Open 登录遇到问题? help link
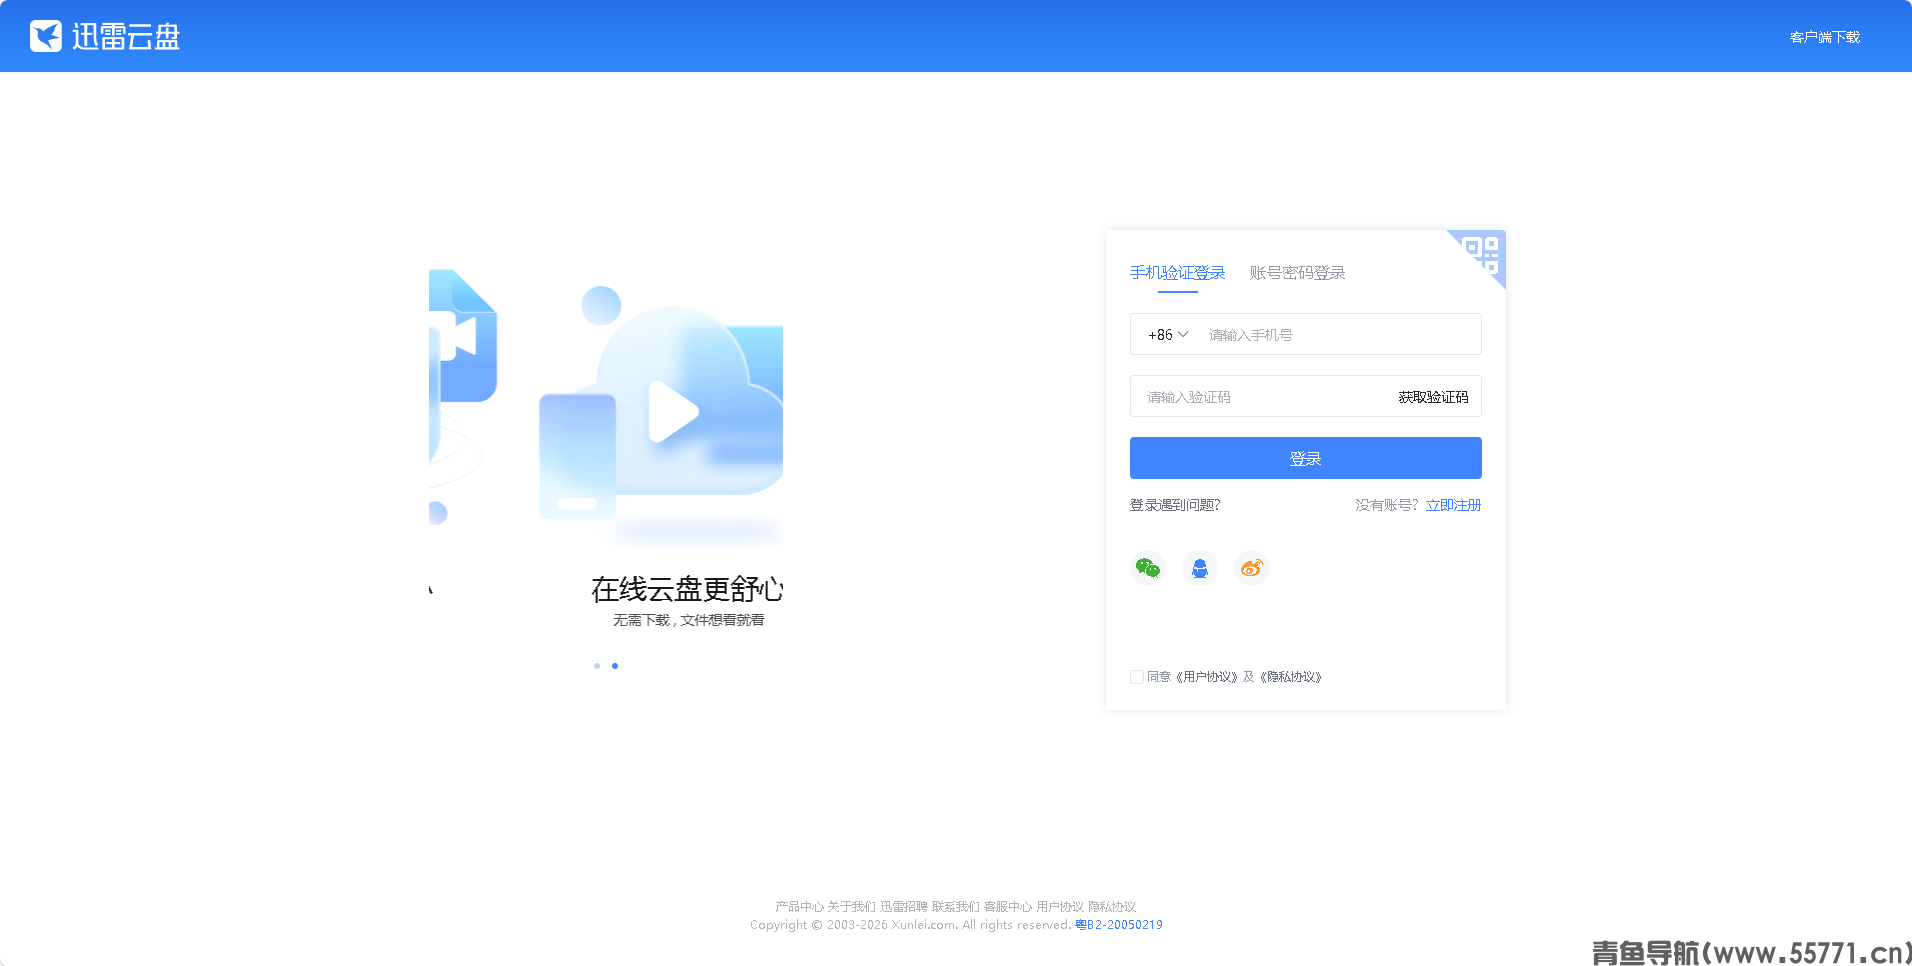Viewport: 1912px width, 966px height. tap(1175, 505)
